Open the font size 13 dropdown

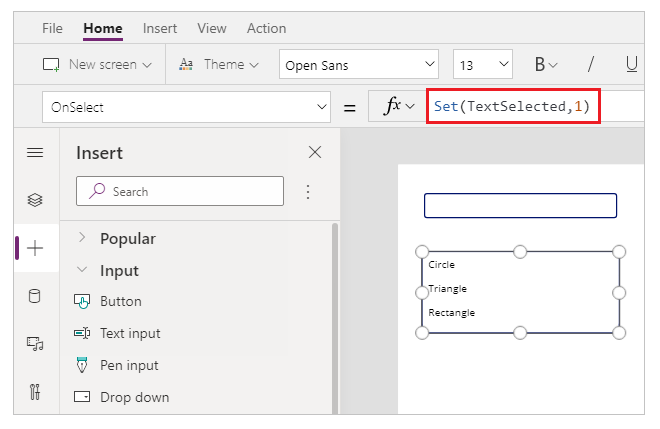[x=482, y=65]
